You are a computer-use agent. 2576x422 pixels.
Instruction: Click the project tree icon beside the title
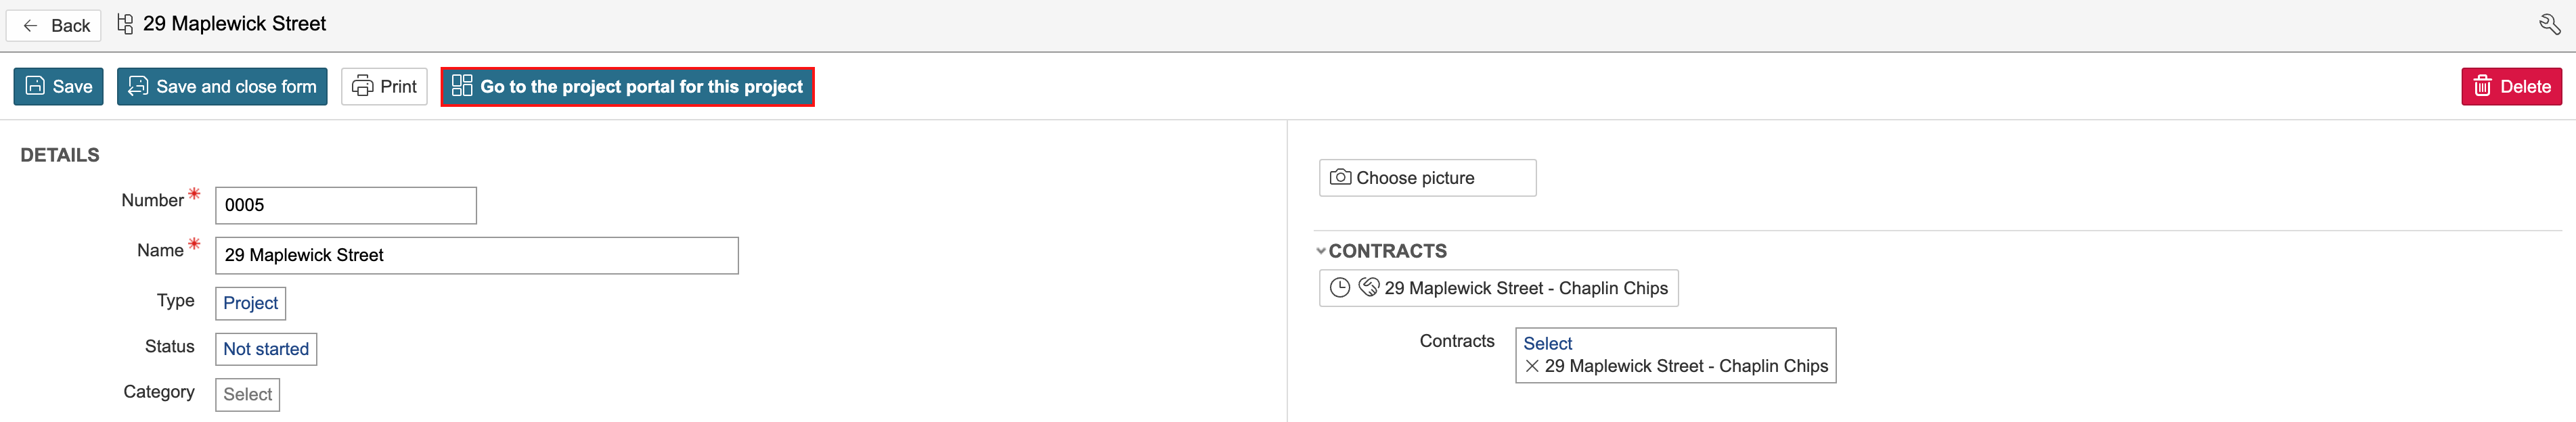(x=125, y=24)
